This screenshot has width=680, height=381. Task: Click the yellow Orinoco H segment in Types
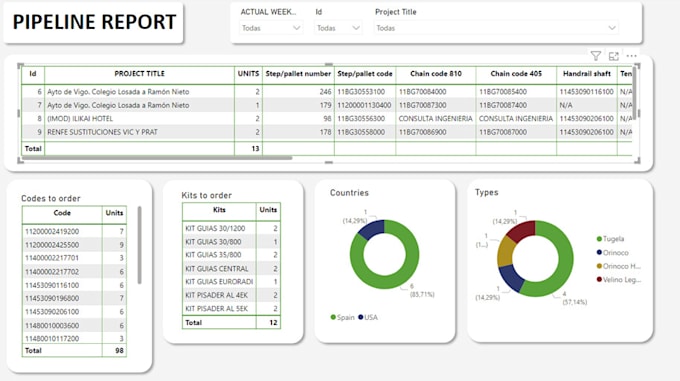click(x=506, y=251)
